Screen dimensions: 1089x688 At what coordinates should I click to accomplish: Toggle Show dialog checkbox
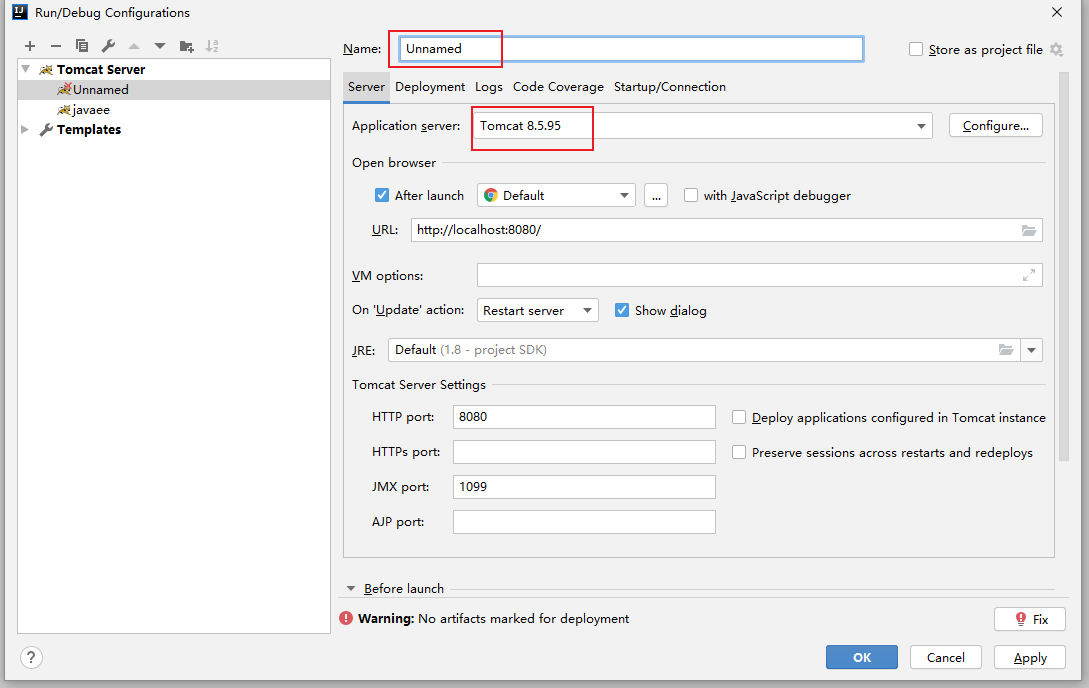(622, 310)
